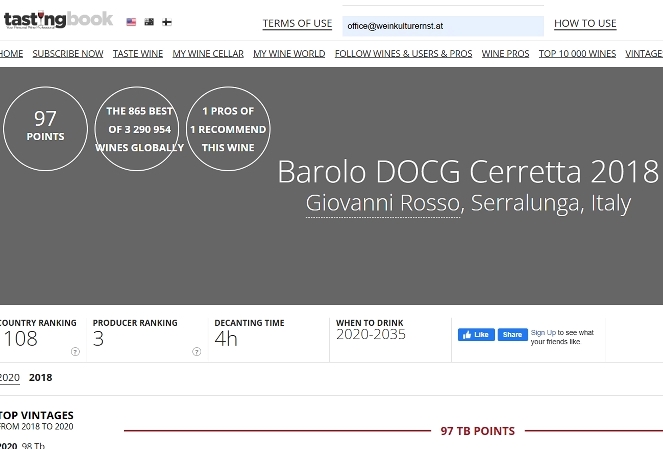Select the Finnish flag language icon

pos(166,22)
